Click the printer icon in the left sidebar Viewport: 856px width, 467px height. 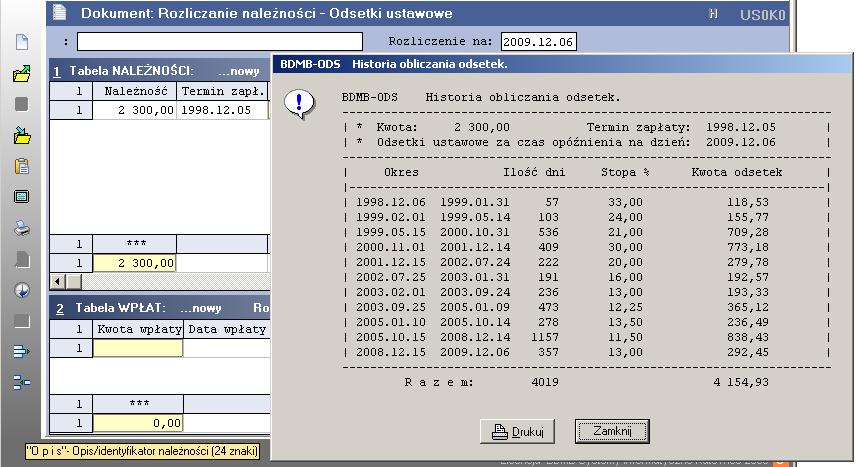point(22,228)
